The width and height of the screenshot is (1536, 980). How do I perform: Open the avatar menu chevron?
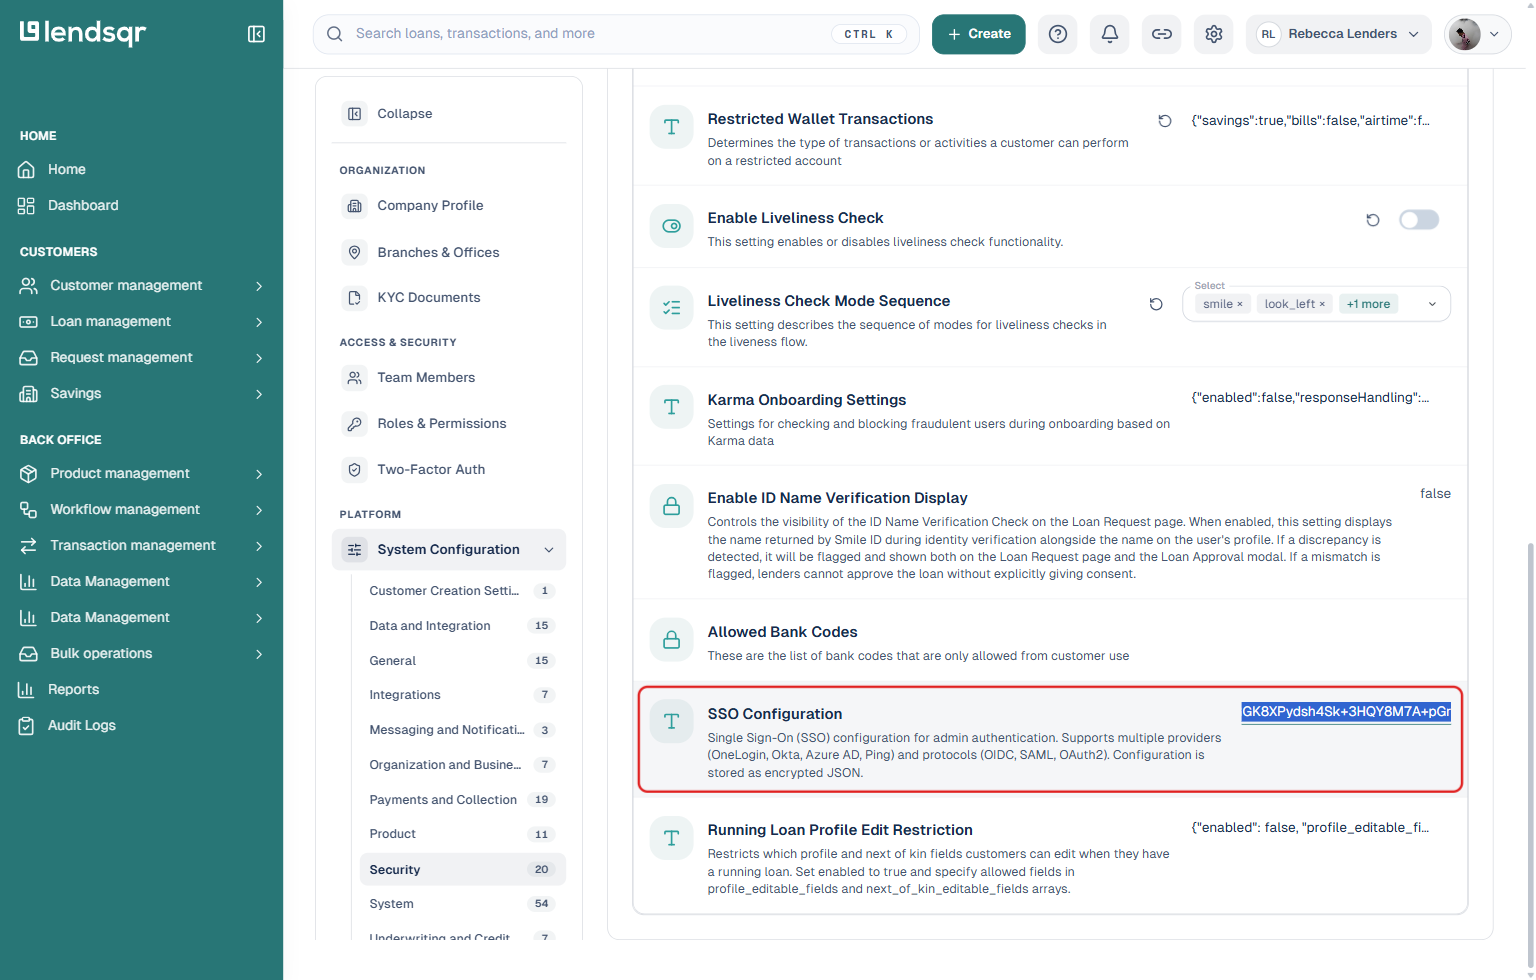[x=1495, y=34]
